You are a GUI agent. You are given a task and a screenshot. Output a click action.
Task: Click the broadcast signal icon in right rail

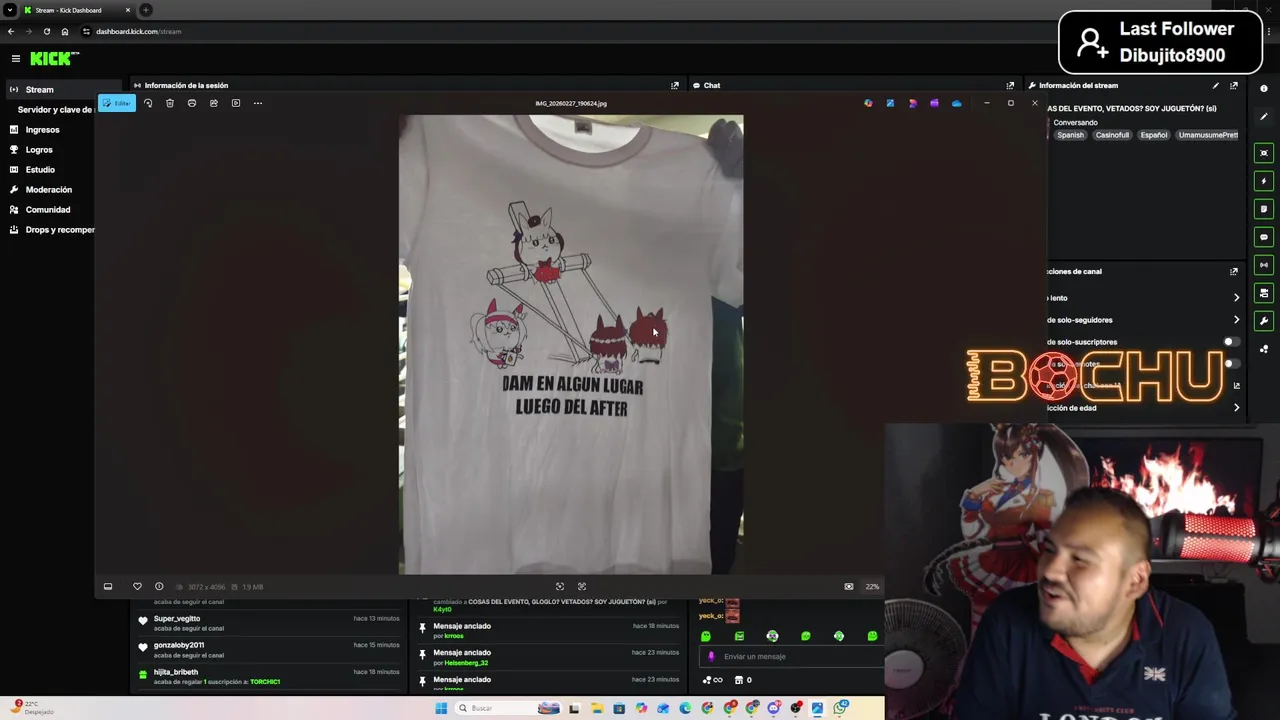click(x=1264, y=265)
